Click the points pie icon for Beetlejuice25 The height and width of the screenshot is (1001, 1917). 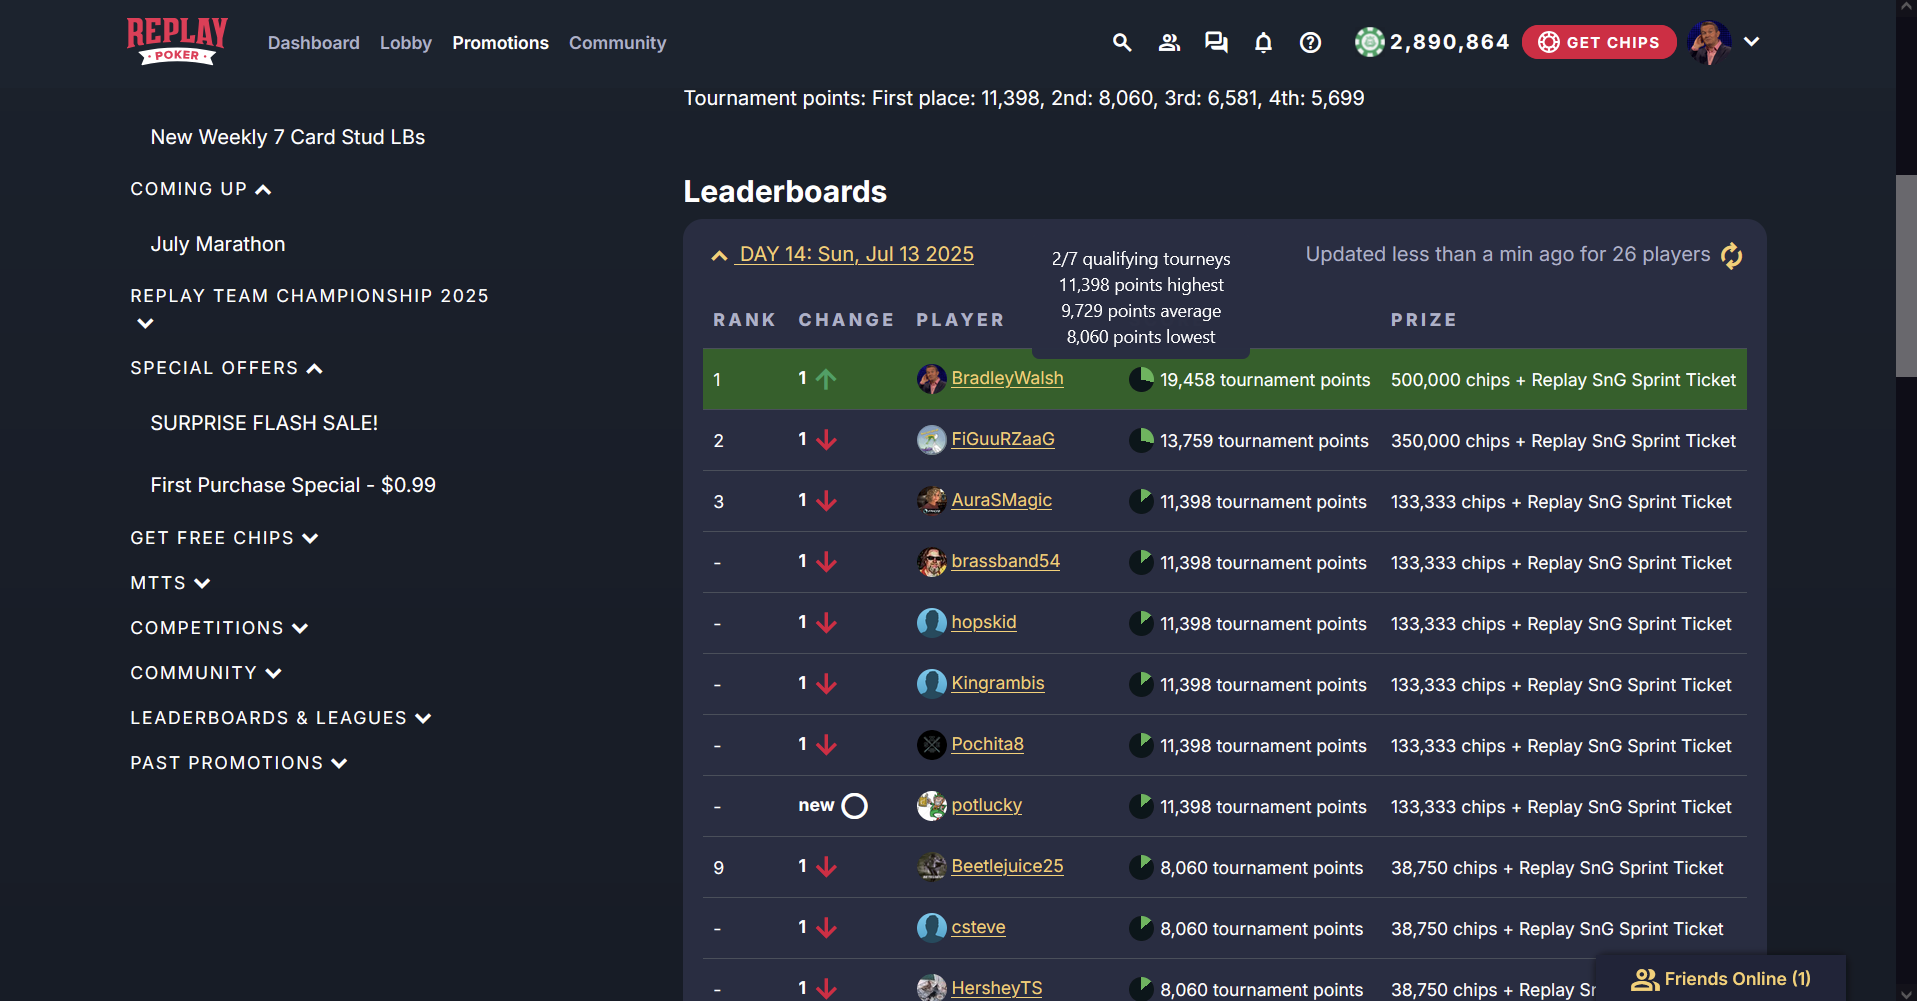click(x=1141, y=867)
